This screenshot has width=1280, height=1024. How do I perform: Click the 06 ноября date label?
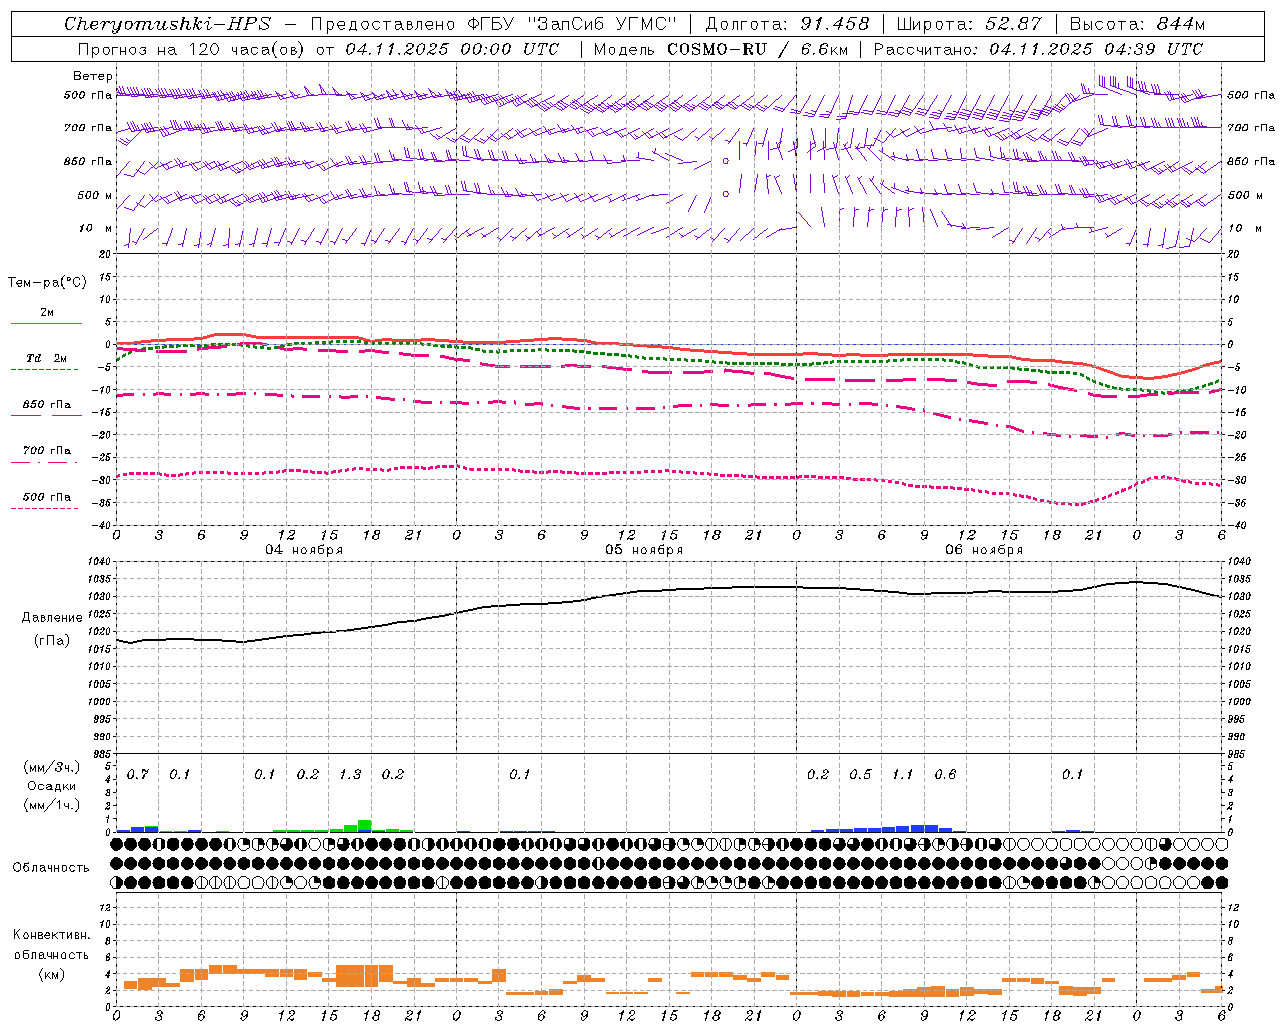[x=984, y=550]
